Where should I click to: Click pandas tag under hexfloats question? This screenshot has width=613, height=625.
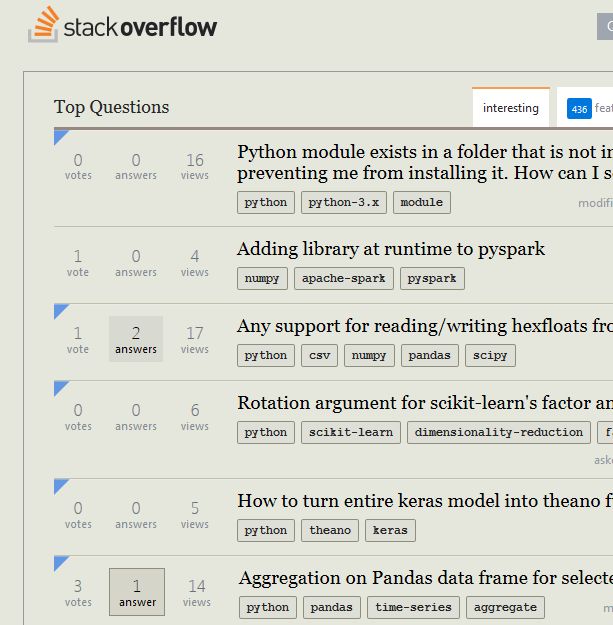tap(430, 355)
